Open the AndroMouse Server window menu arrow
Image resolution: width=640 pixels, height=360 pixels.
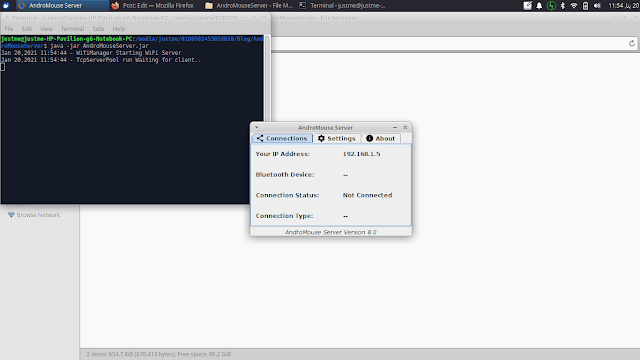pyautogui.click(x=257, y=127)
